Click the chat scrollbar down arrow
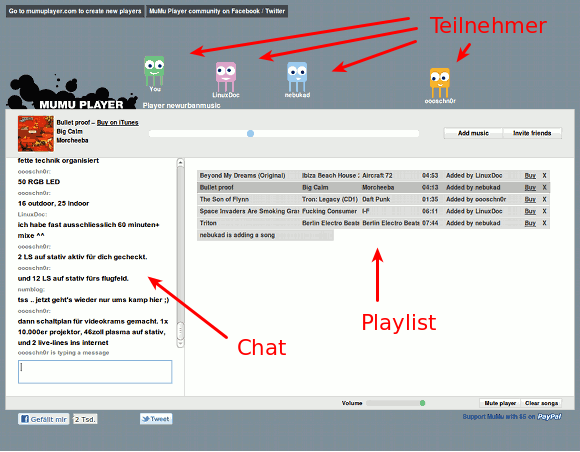The height and width of the screenshot is (452, 580). 180,343
